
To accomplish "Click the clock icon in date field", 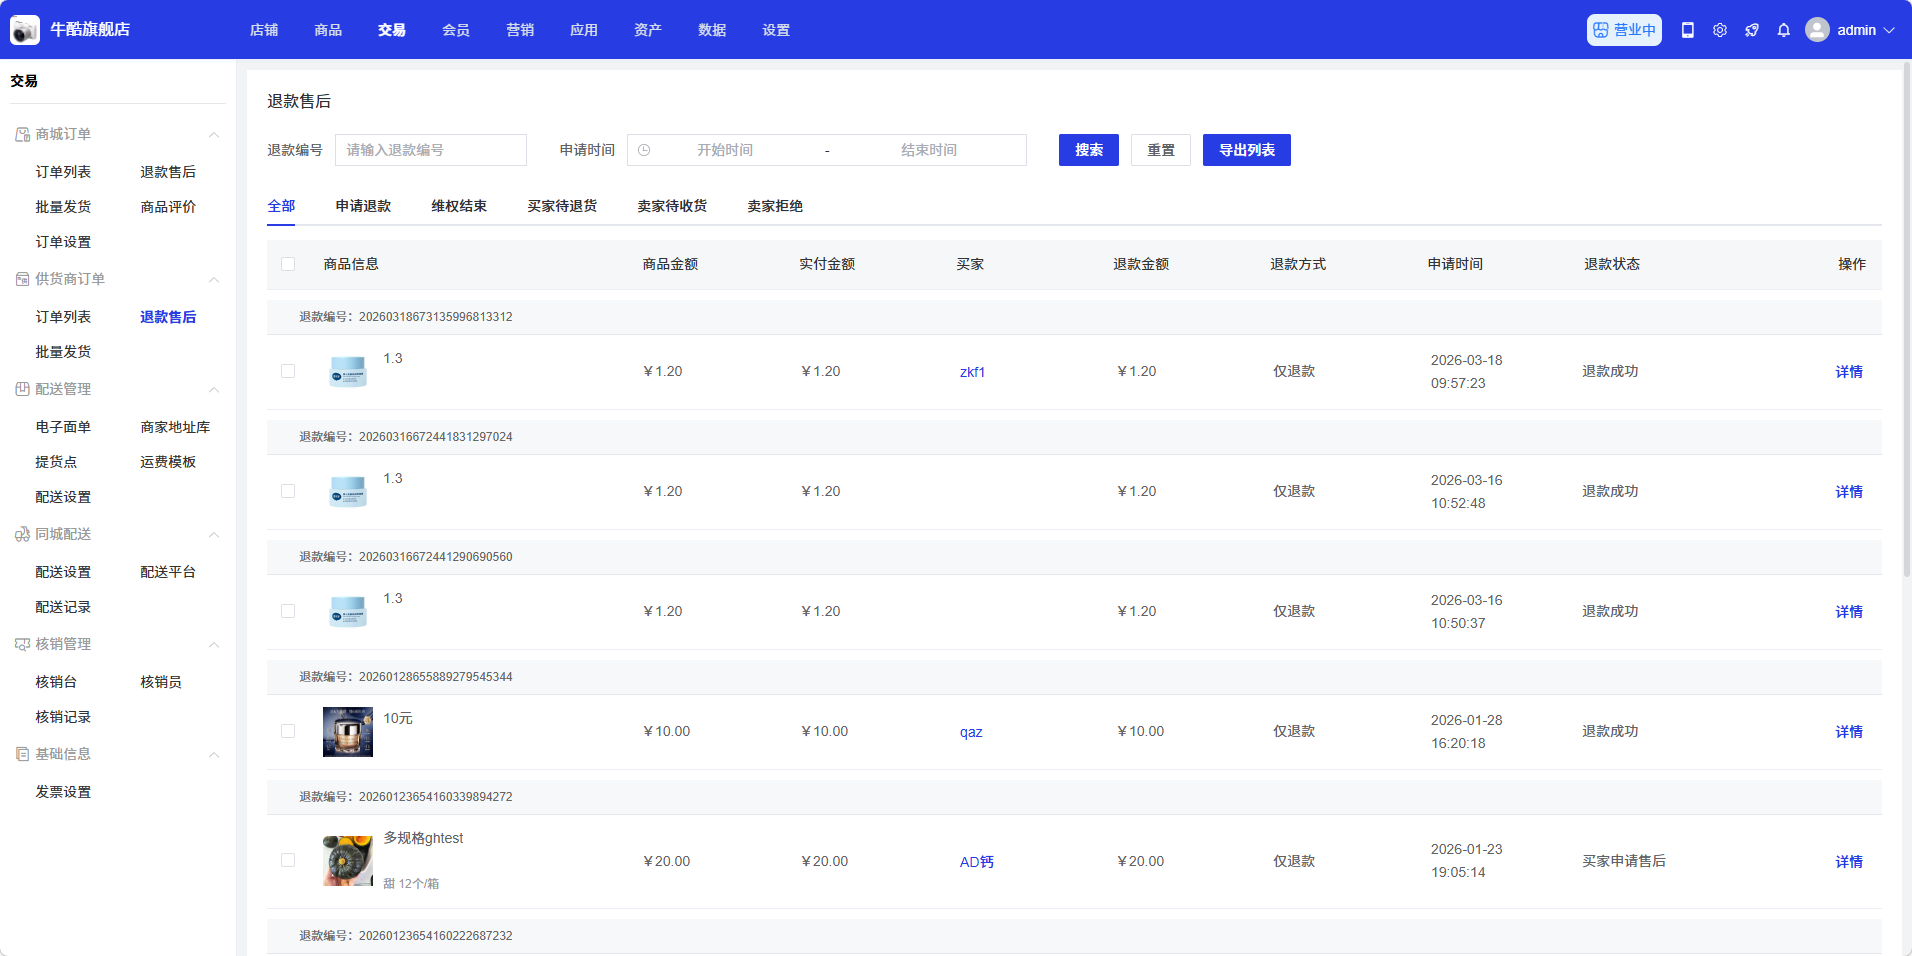I will tap(644, 150).
